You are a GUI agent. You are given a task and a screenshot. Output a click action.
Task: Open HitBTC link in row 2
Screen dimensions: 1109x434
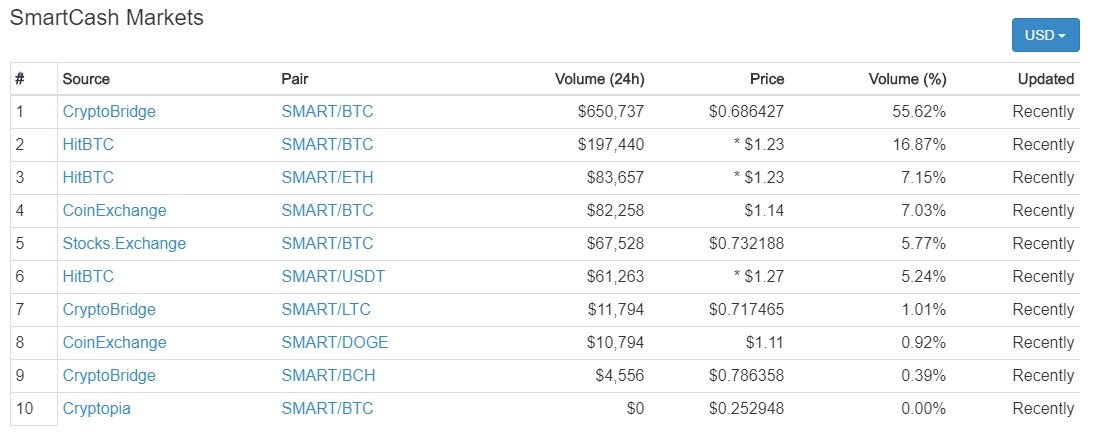88,145
